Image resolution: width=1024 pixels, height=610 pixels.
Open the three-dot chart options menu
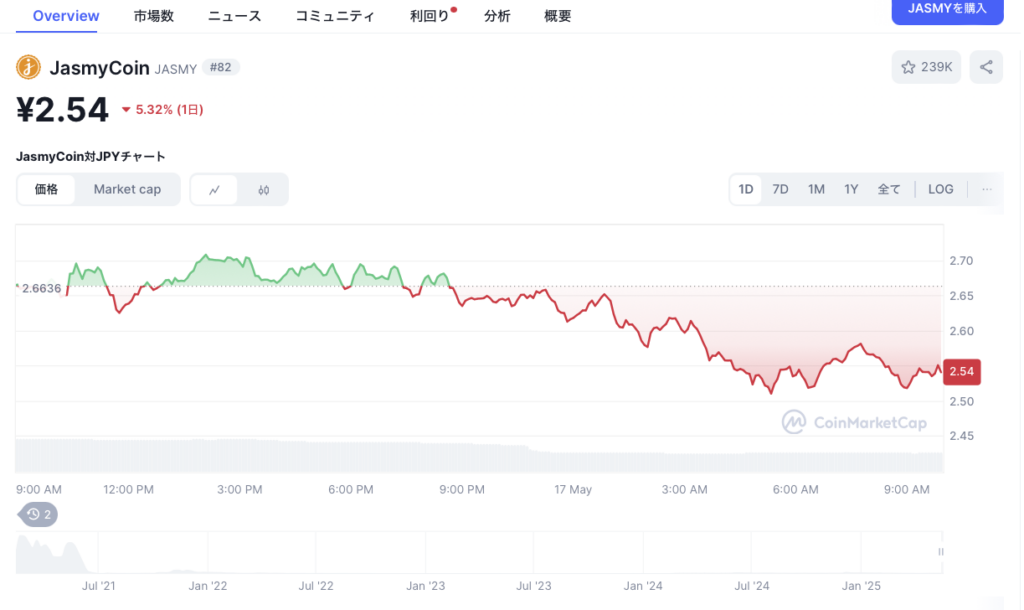click(x=987, y=189)
